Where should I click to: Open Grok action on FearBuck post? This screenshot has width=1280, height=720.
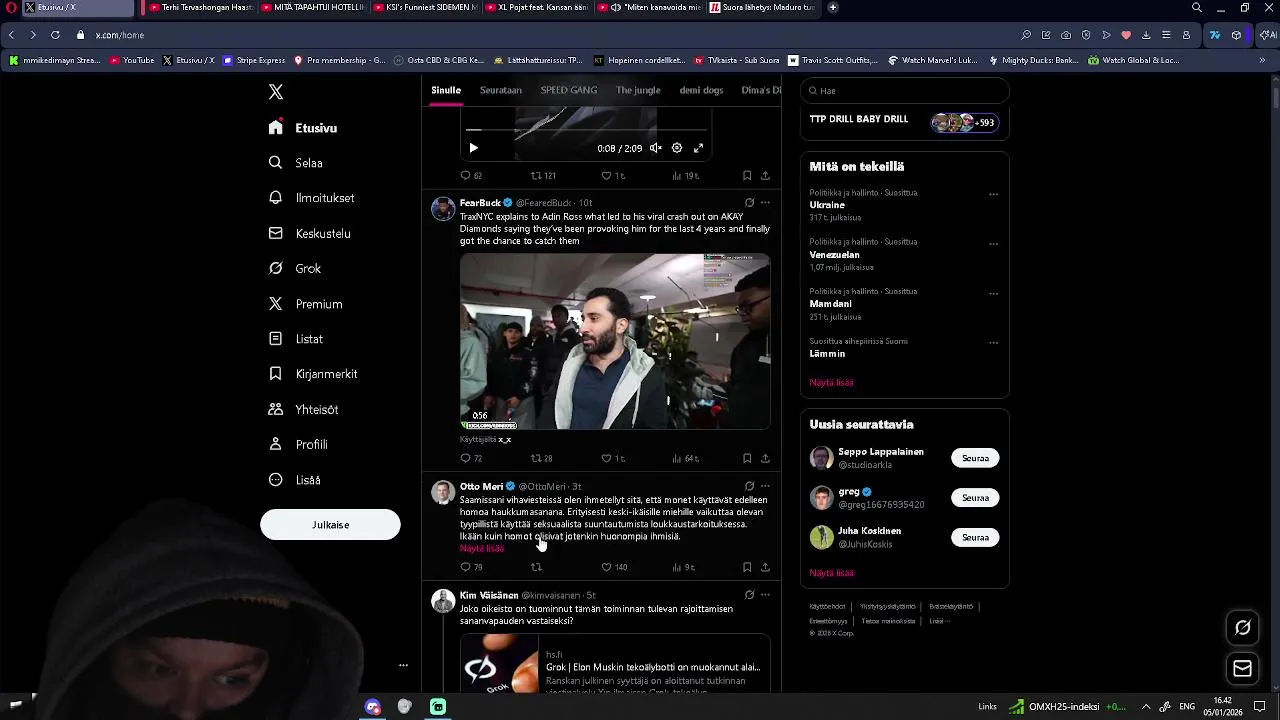(x=749, y=202)
